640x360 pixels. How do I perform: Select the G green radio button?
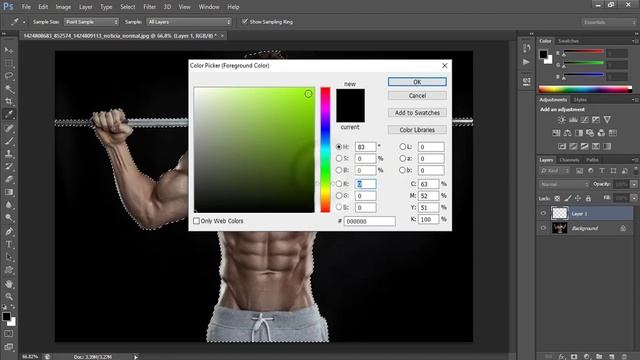pyautogui.click(x=339, y=196)
